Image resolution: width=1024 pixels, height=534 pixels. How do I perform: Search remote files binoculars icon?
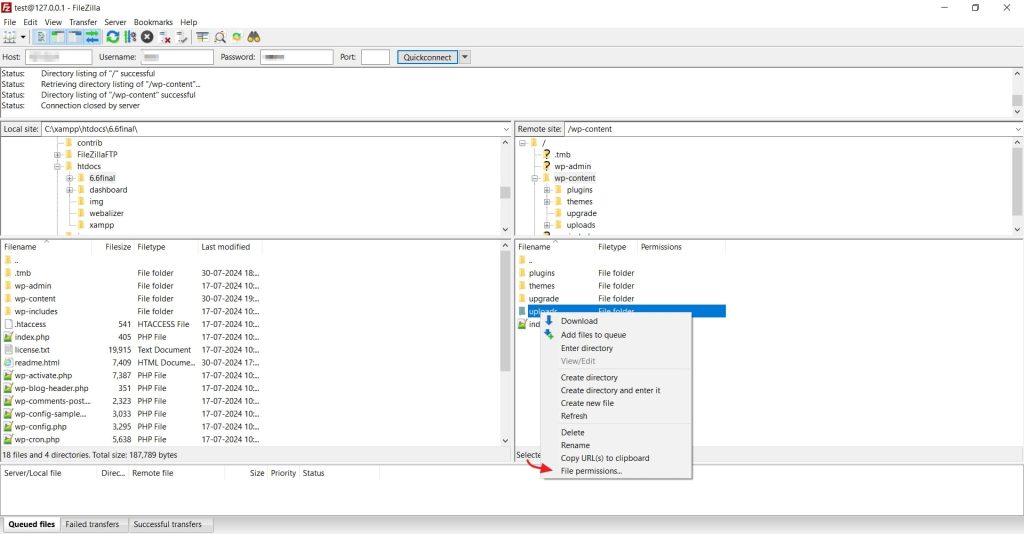click(253, 37)
